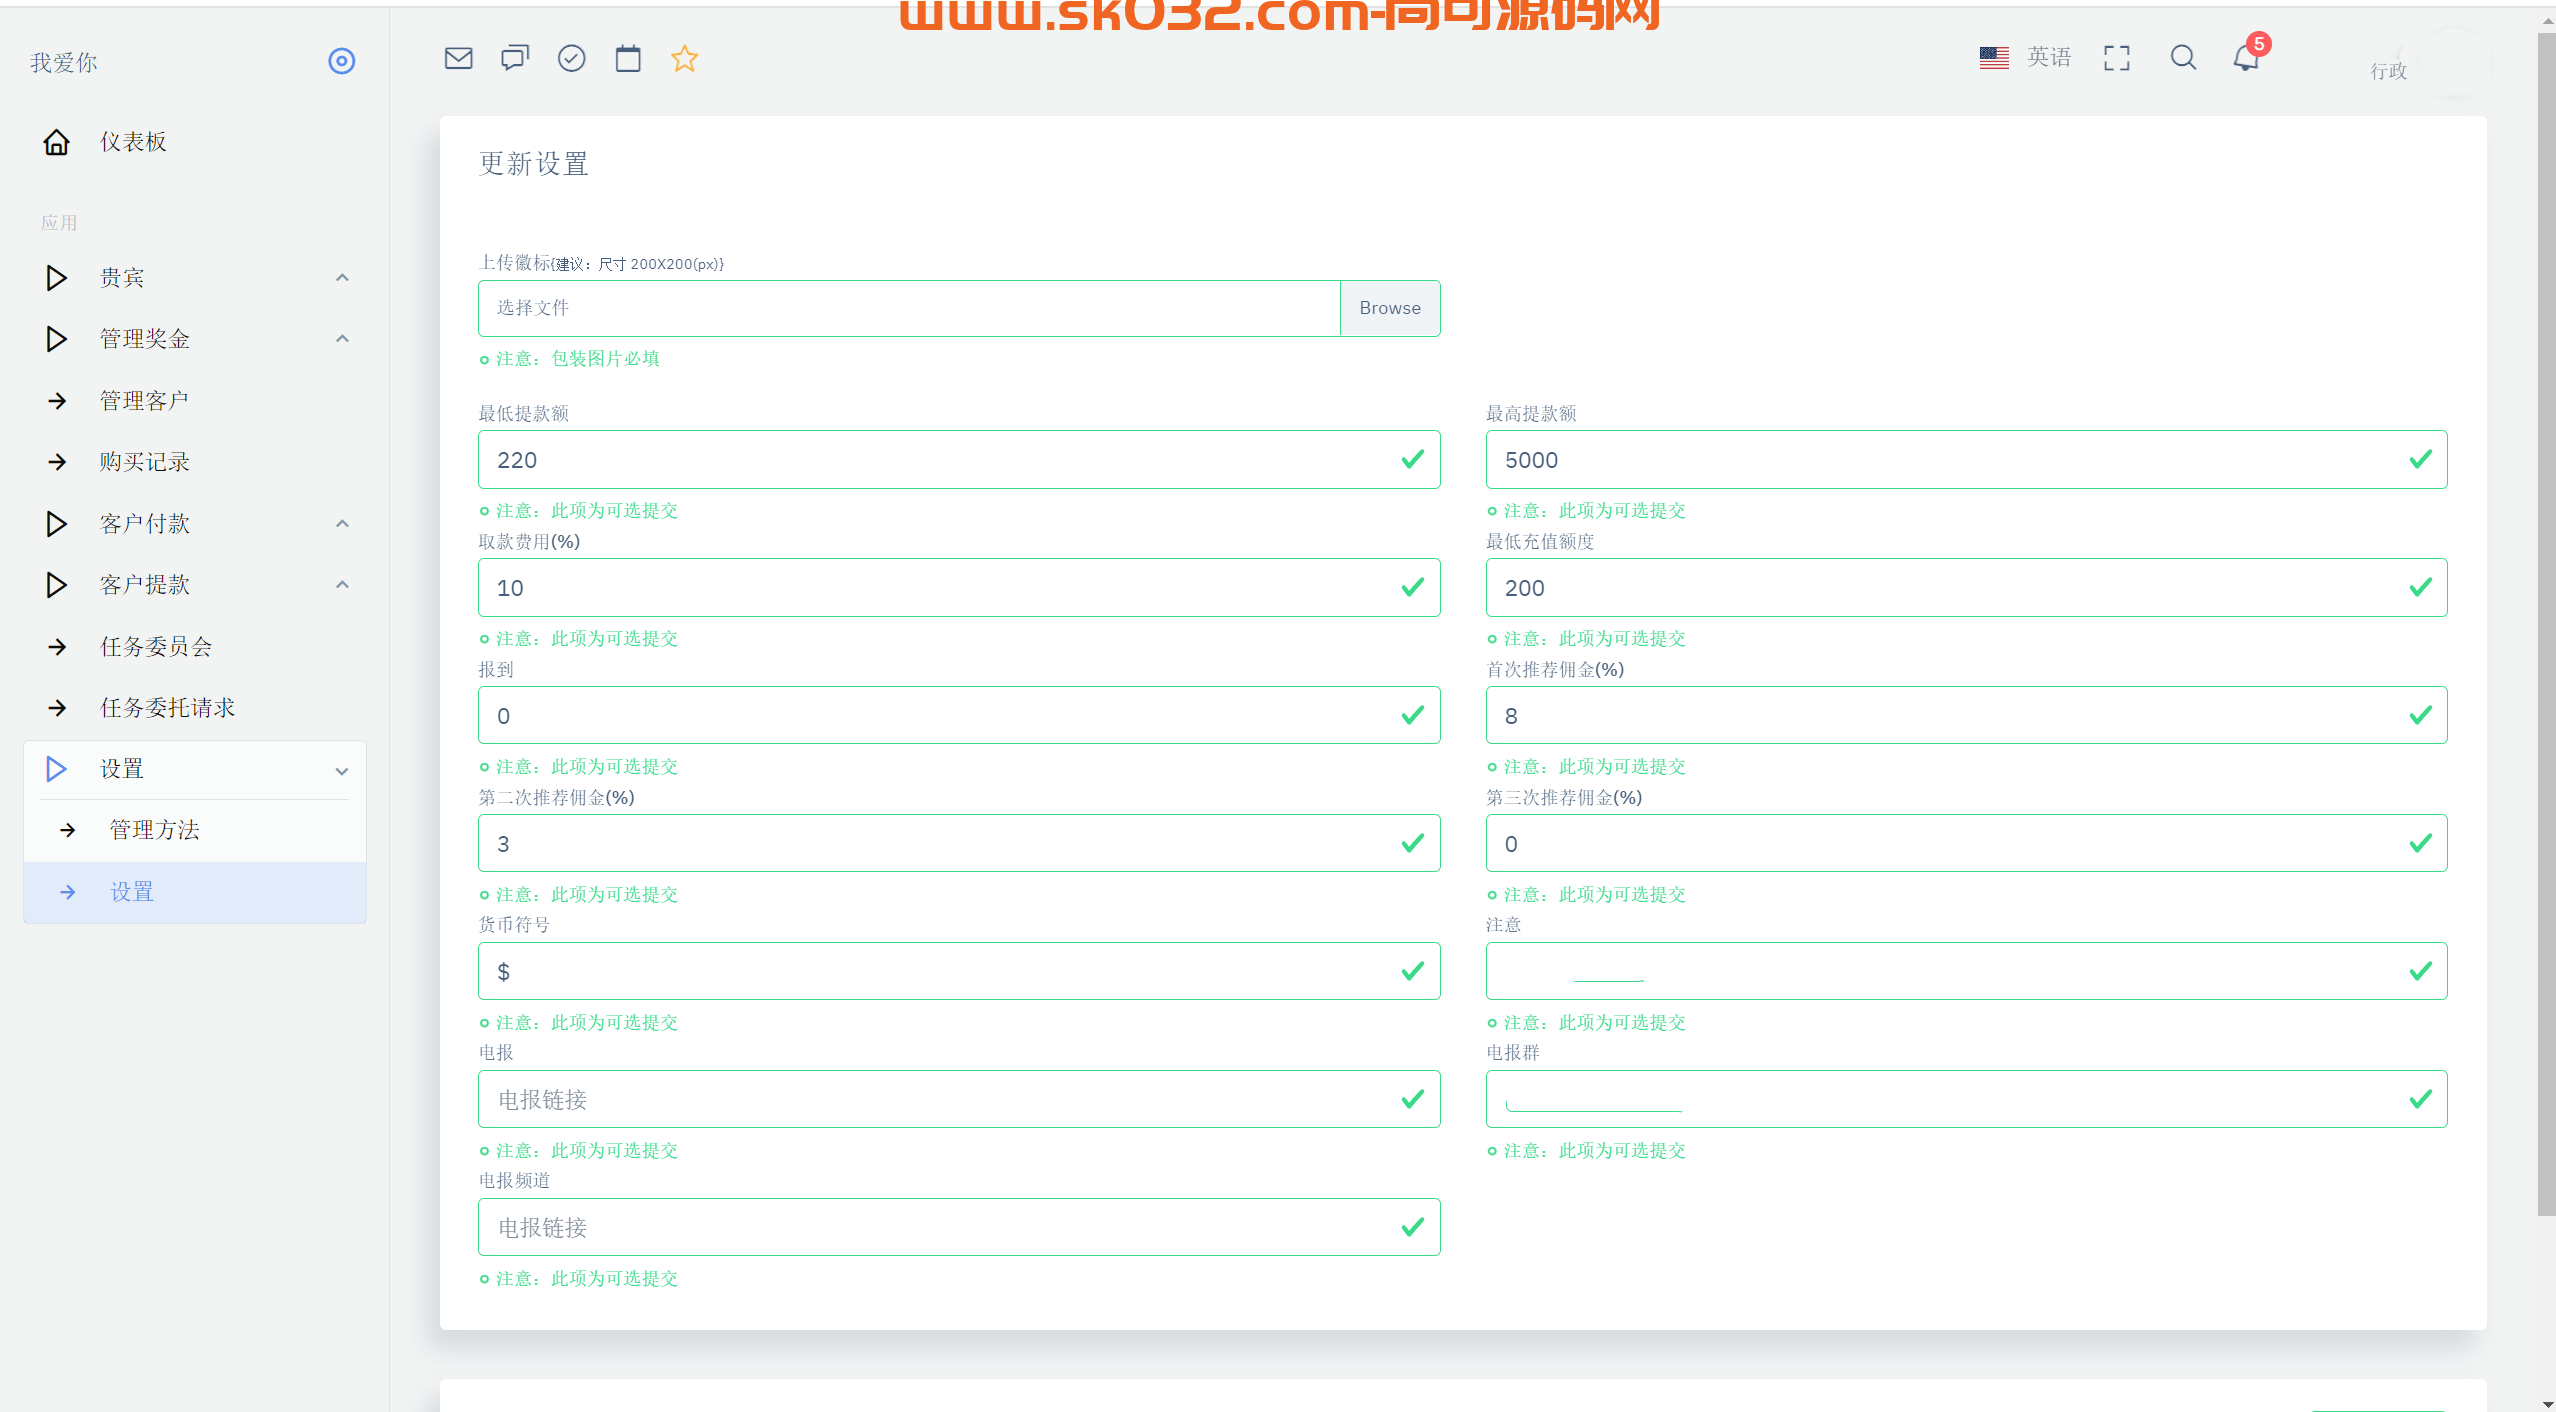Viewport: 2556px width, 1412px height.
Task: Open the chat bubbles icon
Action: click(515, 58)
